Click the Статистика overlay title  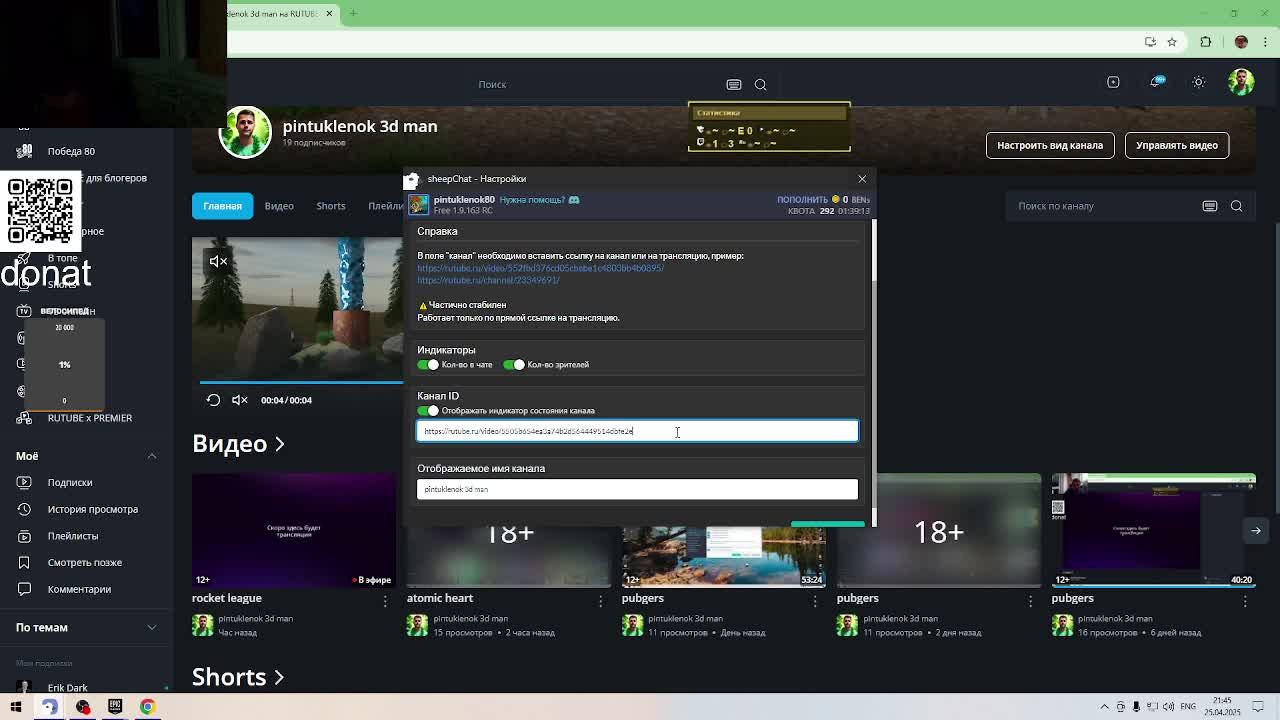pos(718,113)
